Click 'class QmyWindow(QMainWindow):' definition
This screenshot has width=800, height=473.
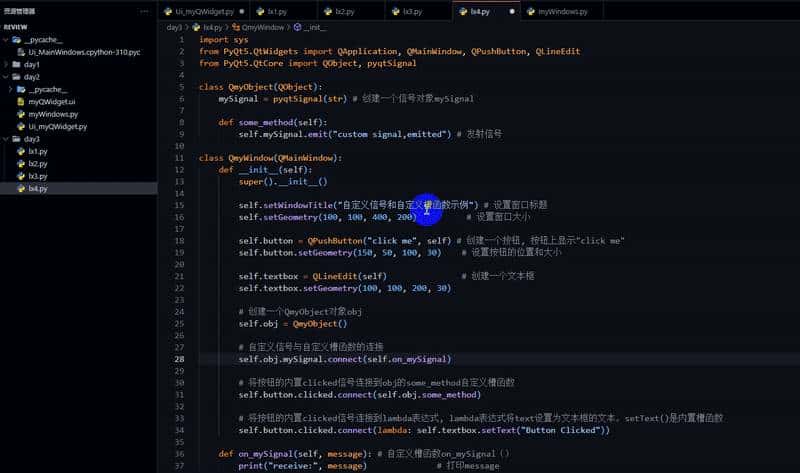[270, 158]
